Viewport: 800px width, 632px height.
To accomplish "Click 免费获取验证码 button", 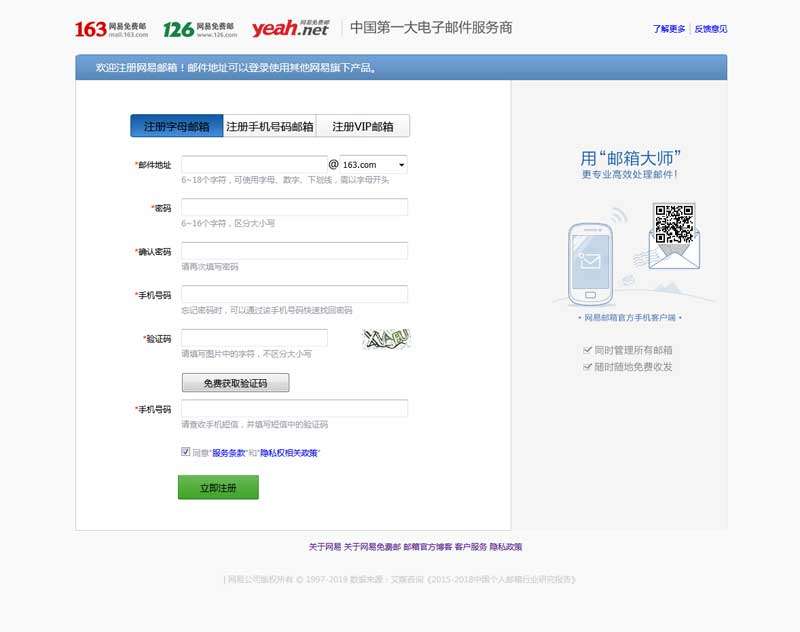I will click(x=235, y=383).
